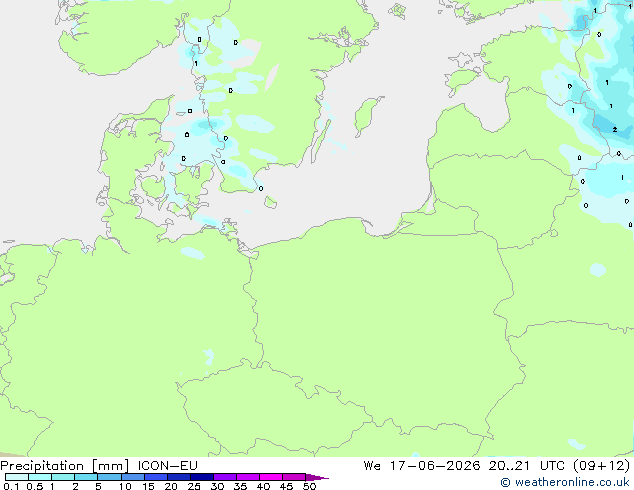Click the "25" value under the legend
This screenshot has height=490, width=634.
coord(194,486)
